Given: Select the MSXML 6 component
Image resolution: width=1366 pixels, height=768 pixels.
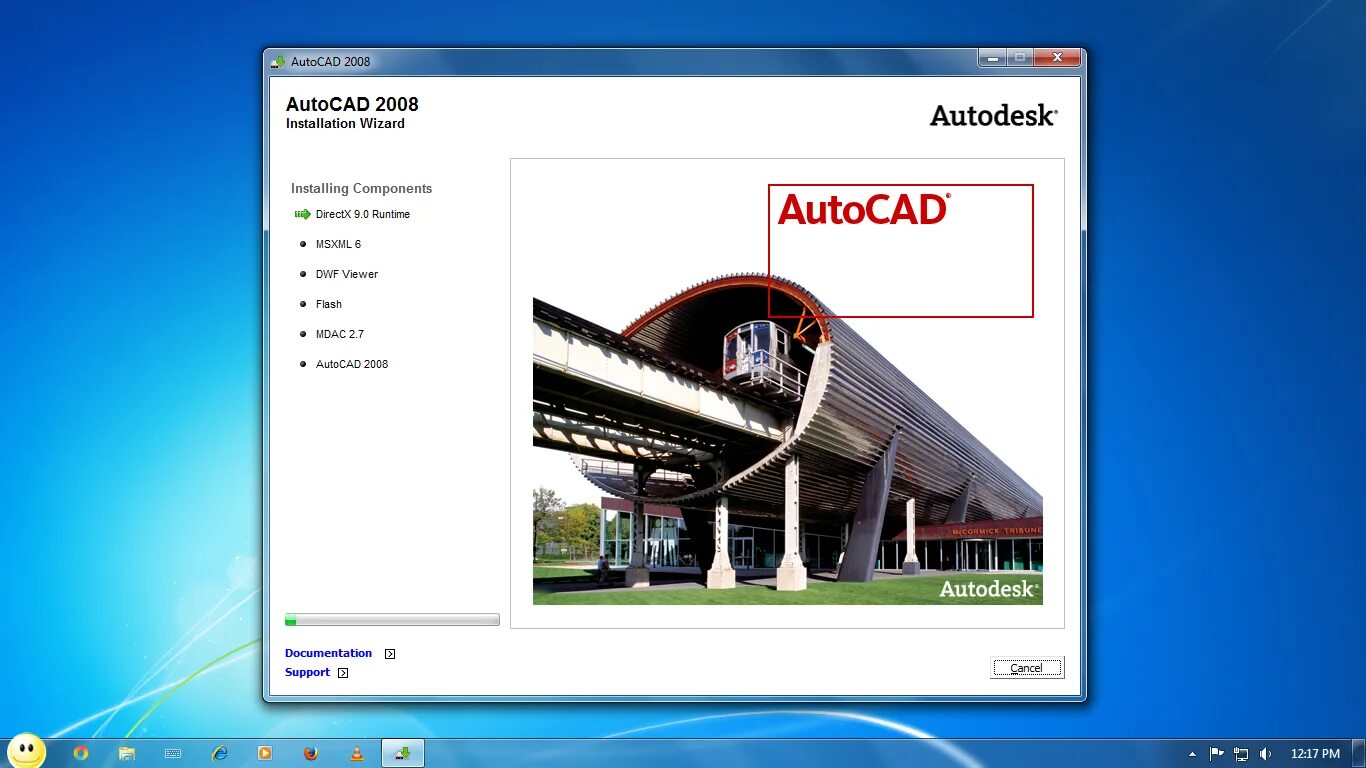Looking at the screenshot, I should pos(338,244).
